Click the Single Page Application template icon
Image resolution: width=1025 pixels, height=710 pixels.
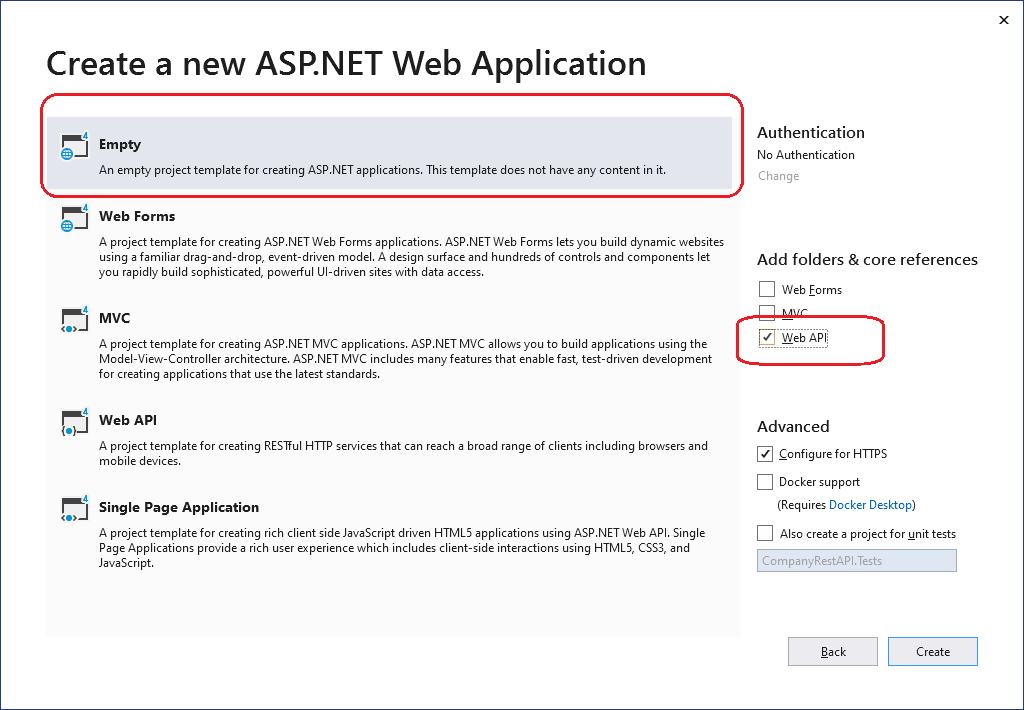point(74,509)
